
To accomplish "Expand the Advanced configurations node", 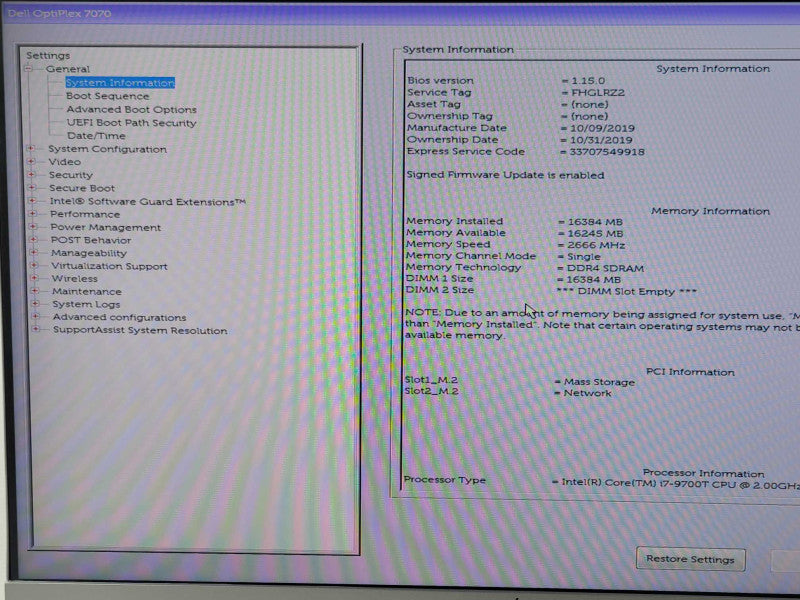I will point(36,316).
